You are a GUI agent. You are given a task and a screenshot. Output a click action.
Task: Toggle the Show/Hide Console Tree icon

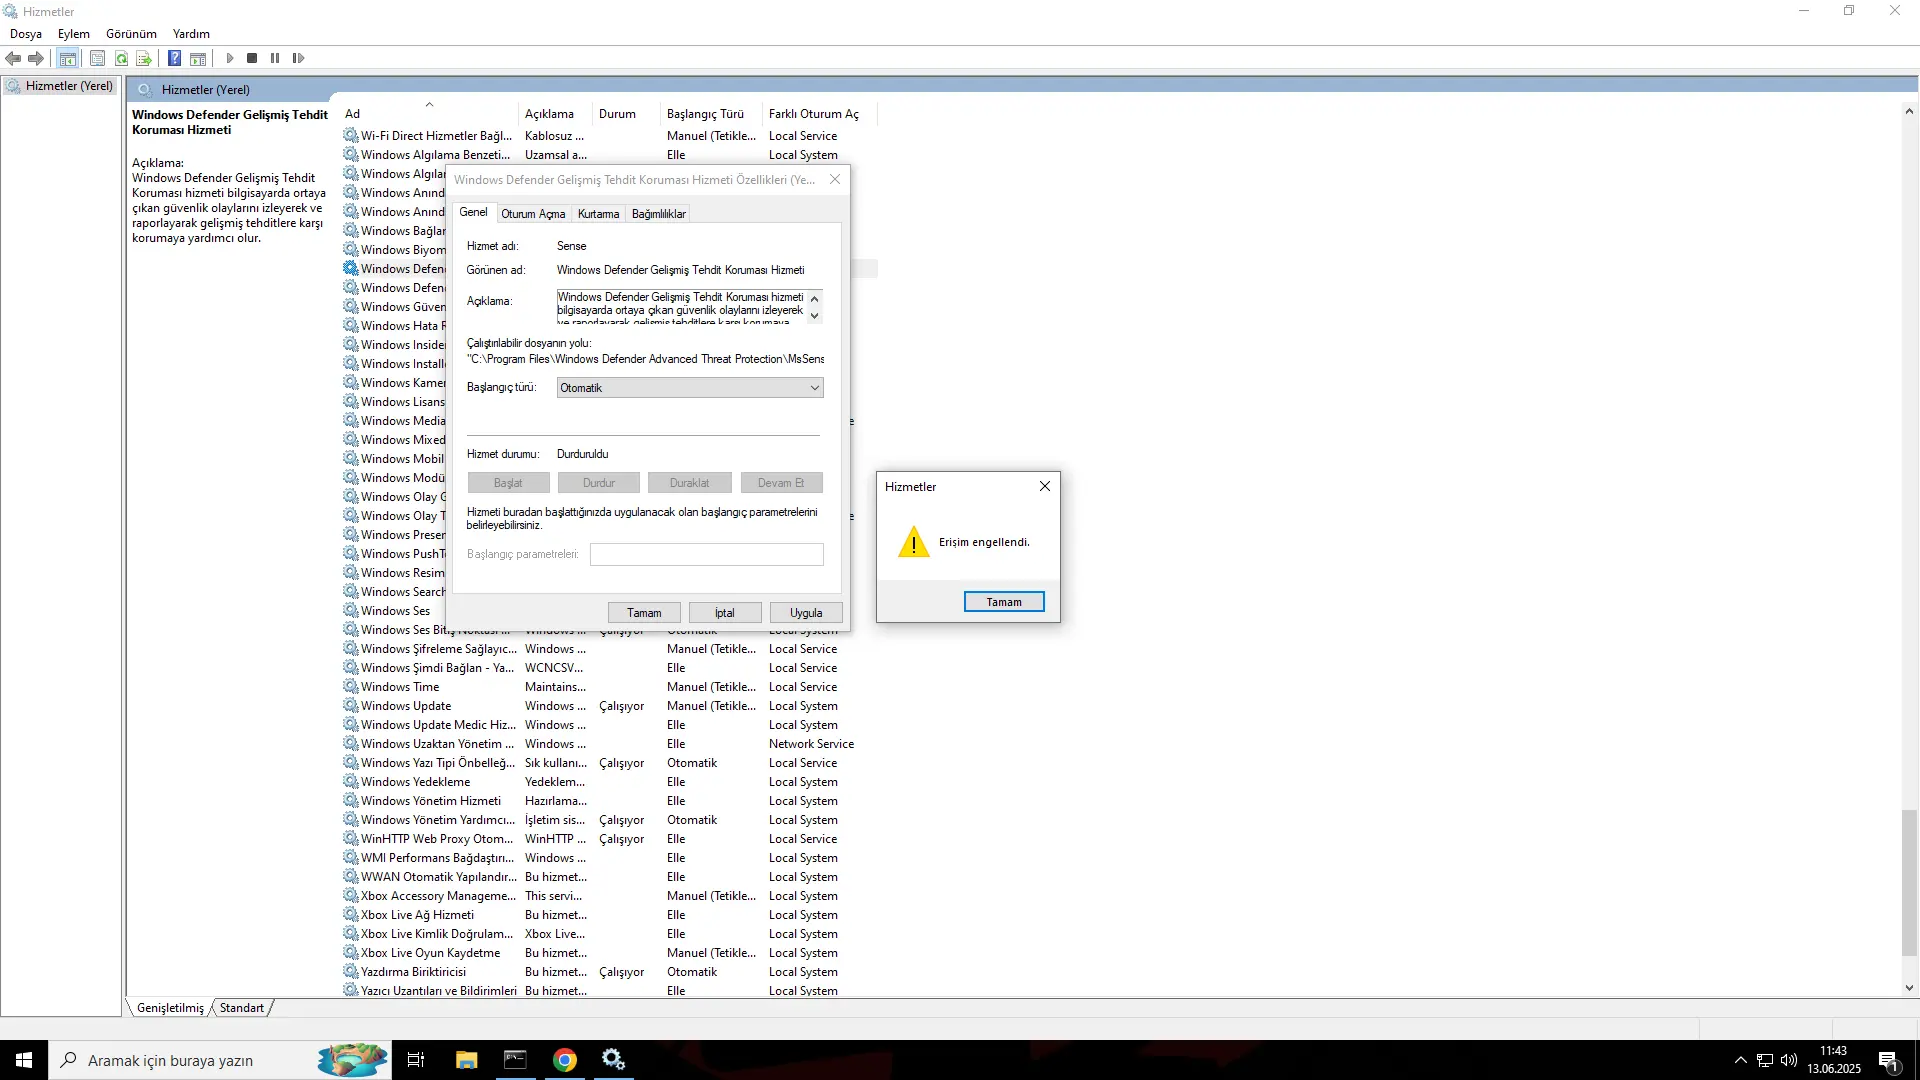pyautogui.click(x=68, y=58)
